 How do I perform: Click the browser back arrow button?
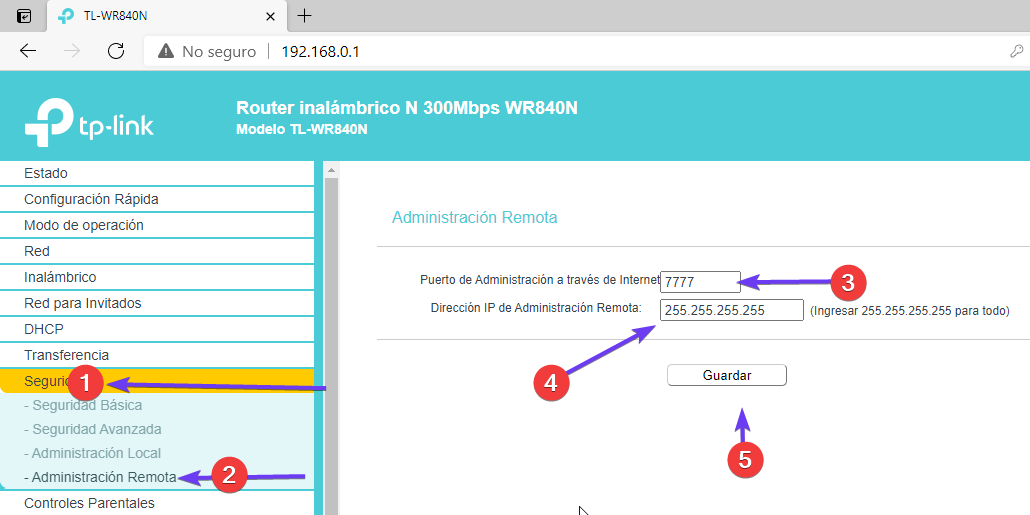(x=28, y=51)
